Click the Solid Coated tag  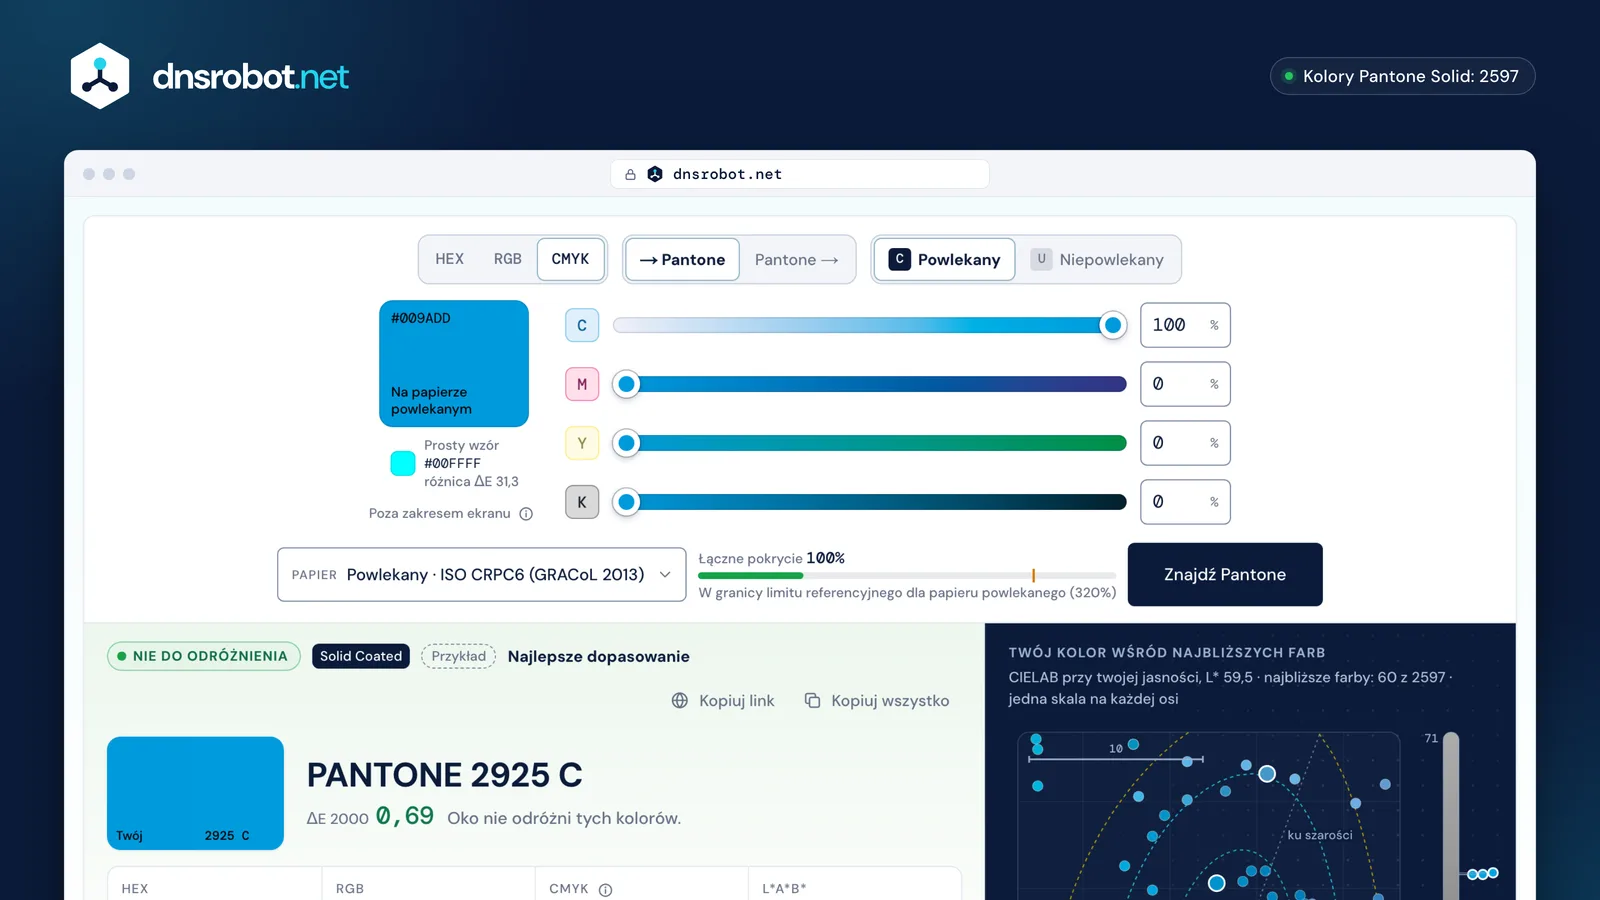pyautogui.click(x=361, y=656)
